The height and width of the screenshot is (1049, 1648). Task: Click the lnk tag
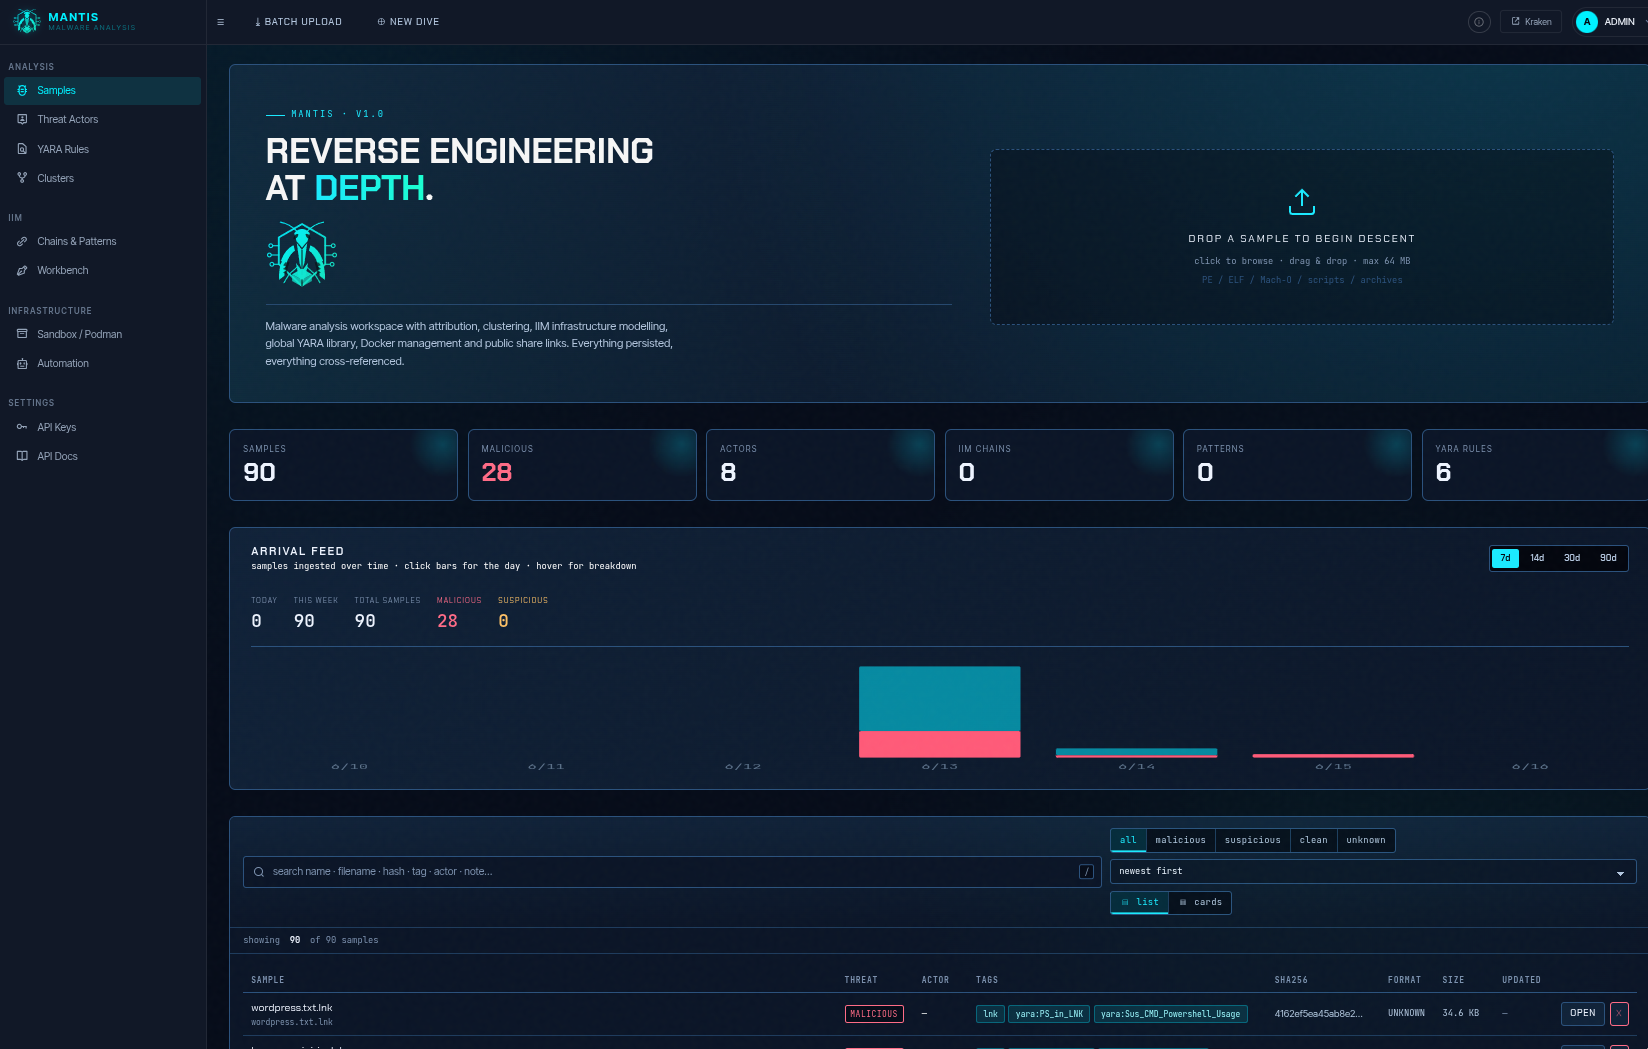tap(990, 1014)
